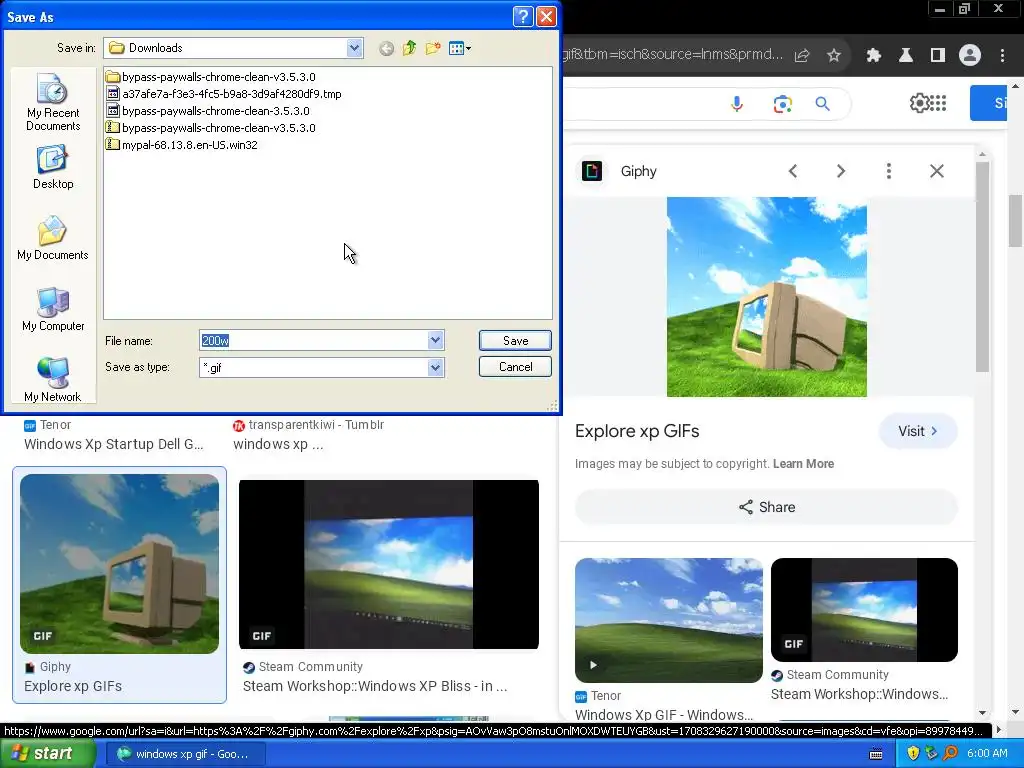1024x768 pixels.
Task: Close the Giphy image preview panel
Action: [936, 171]
